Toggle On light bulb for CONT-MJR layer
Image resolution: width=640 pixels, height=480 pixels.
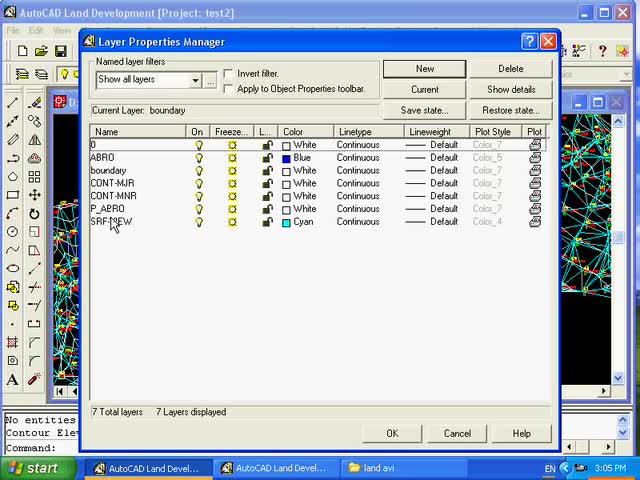pyautogui.click(x=199, y=183)
